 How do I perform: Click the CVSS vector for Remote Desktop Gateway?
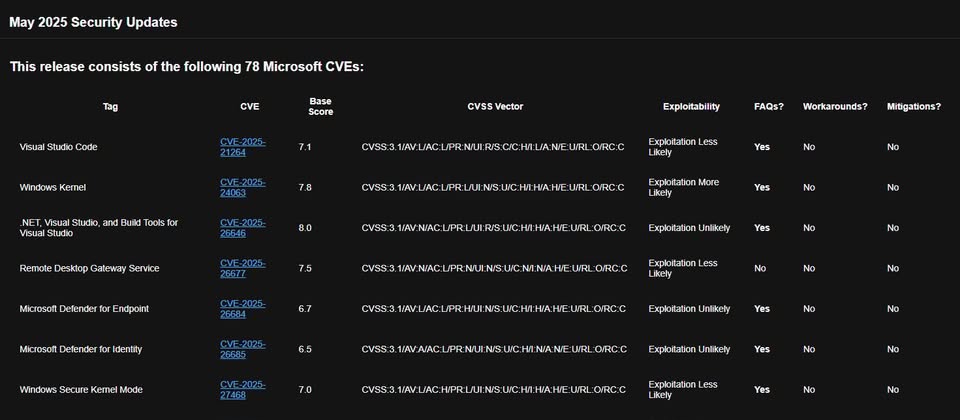[x=494, y=268]
